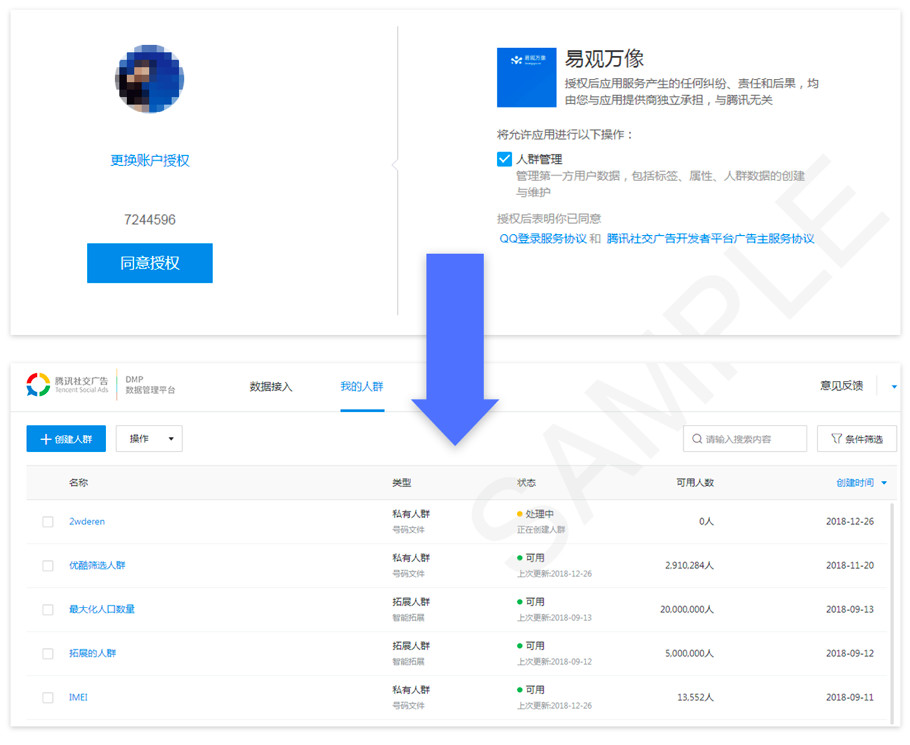This screenshot has height=745, width=910.
Task: Open 意见反馈 in the DMP header
Action: [842, 386]
